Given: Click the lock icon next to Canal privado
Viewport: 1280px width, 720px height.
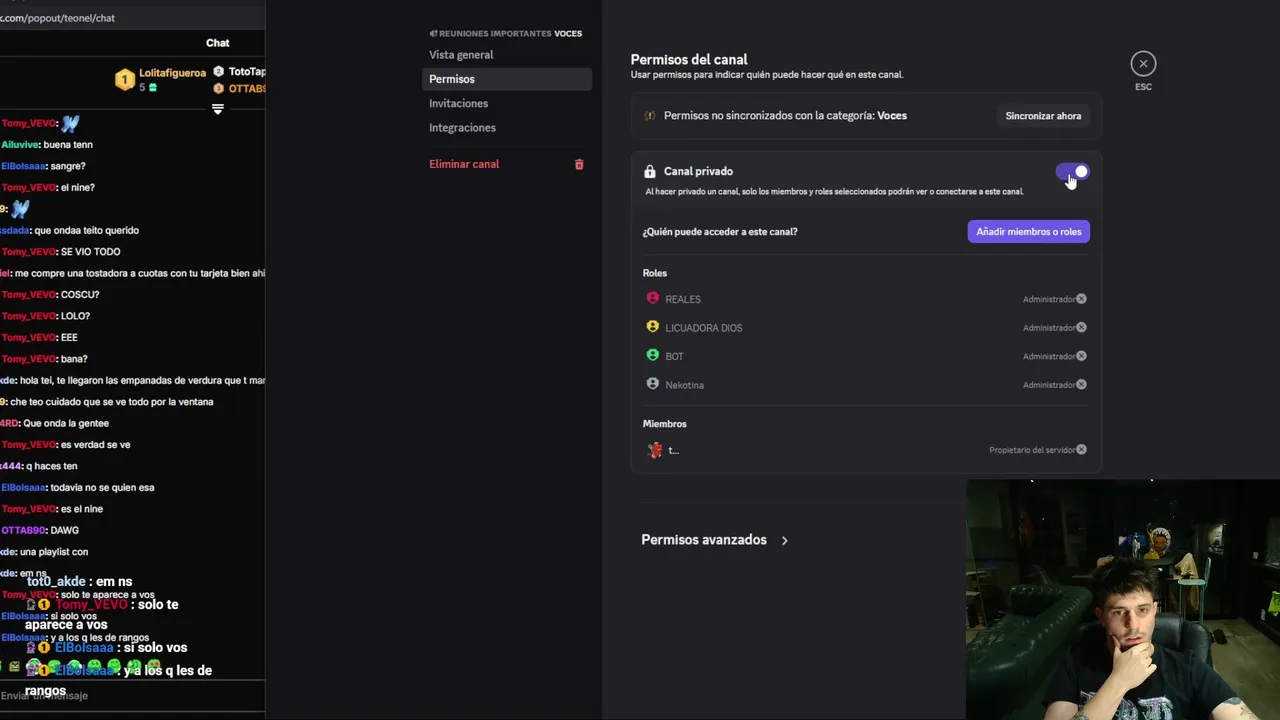Looking at the screenshot, I should click(x=650, y=172).
